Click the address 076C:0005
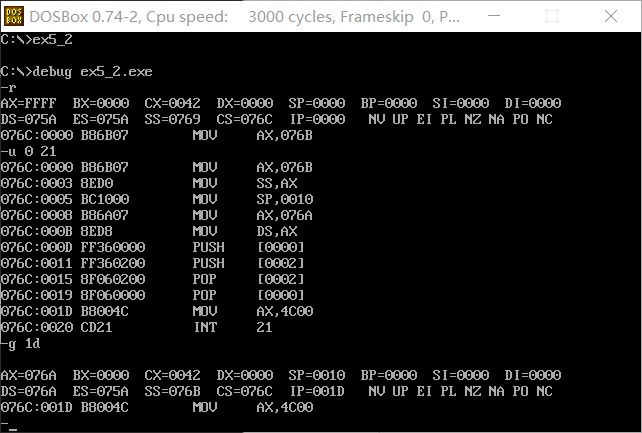The height and width of the screenshot is (433, 642). point(37,199)
